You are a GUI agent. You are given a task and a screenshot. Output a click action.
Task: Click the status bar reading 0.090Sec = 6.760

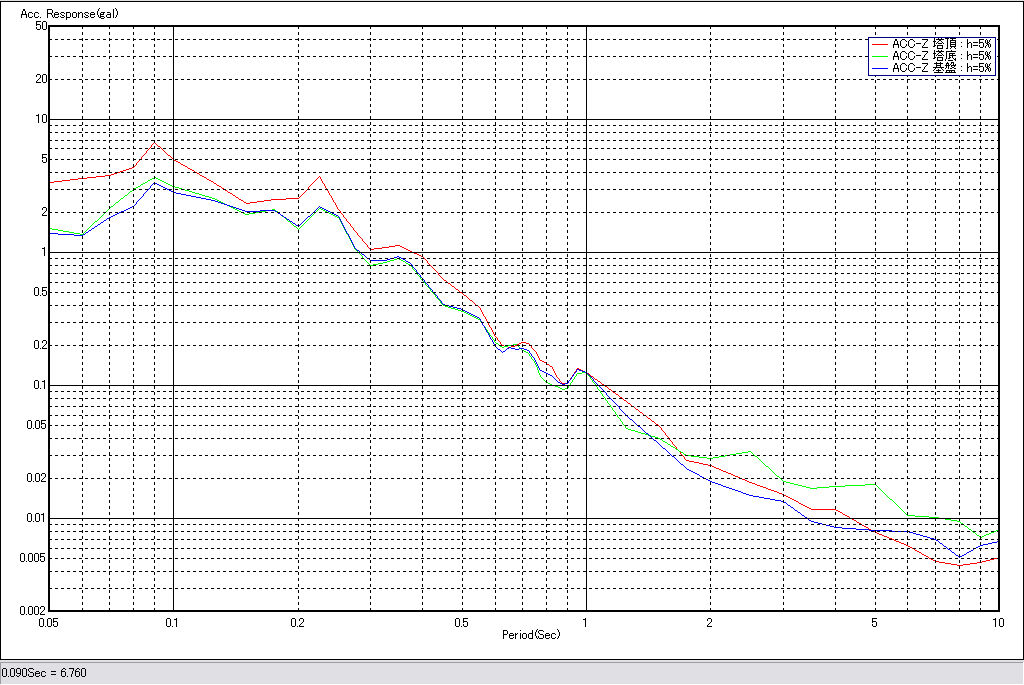tap(44, 673)
